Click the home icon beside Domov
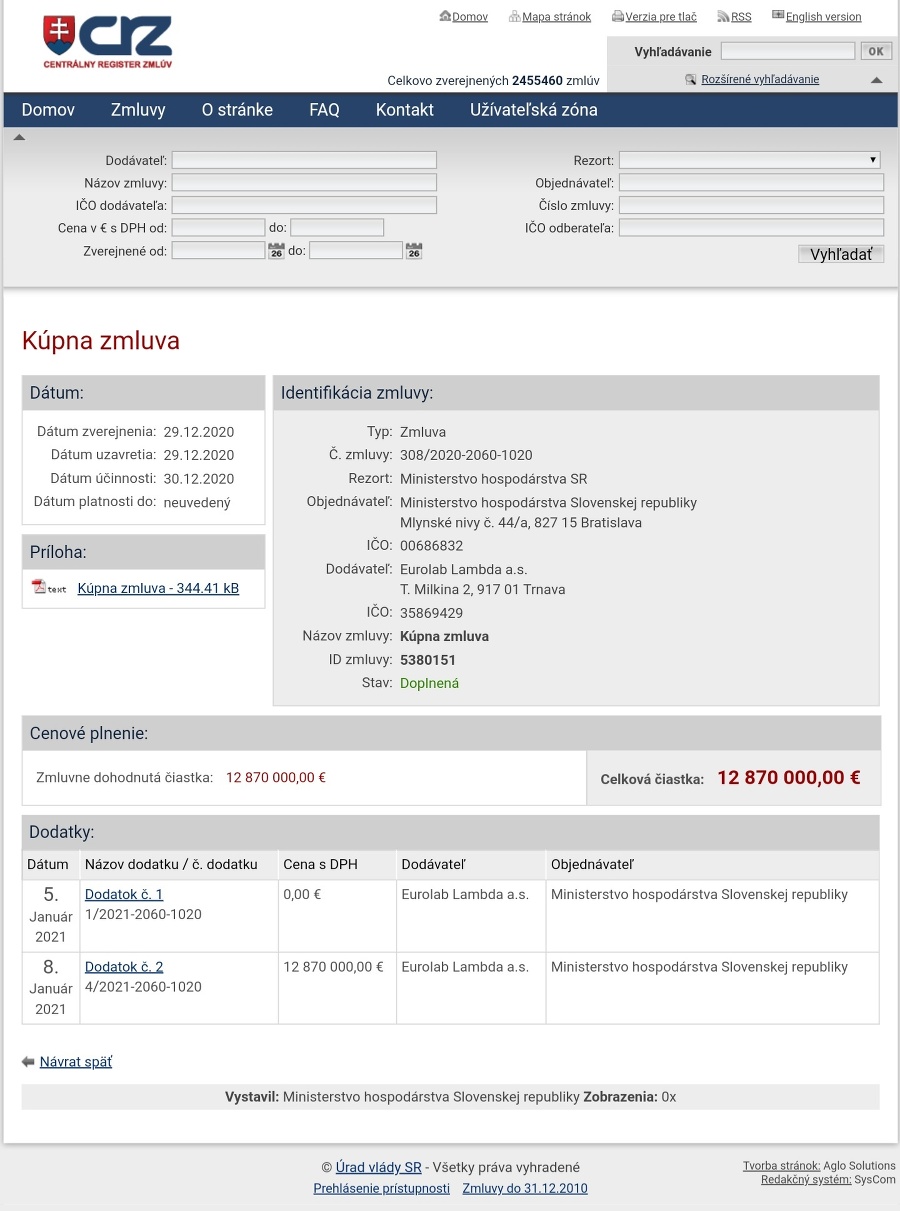The width and height of the screenshot is (900, 1211). [445, 16]
